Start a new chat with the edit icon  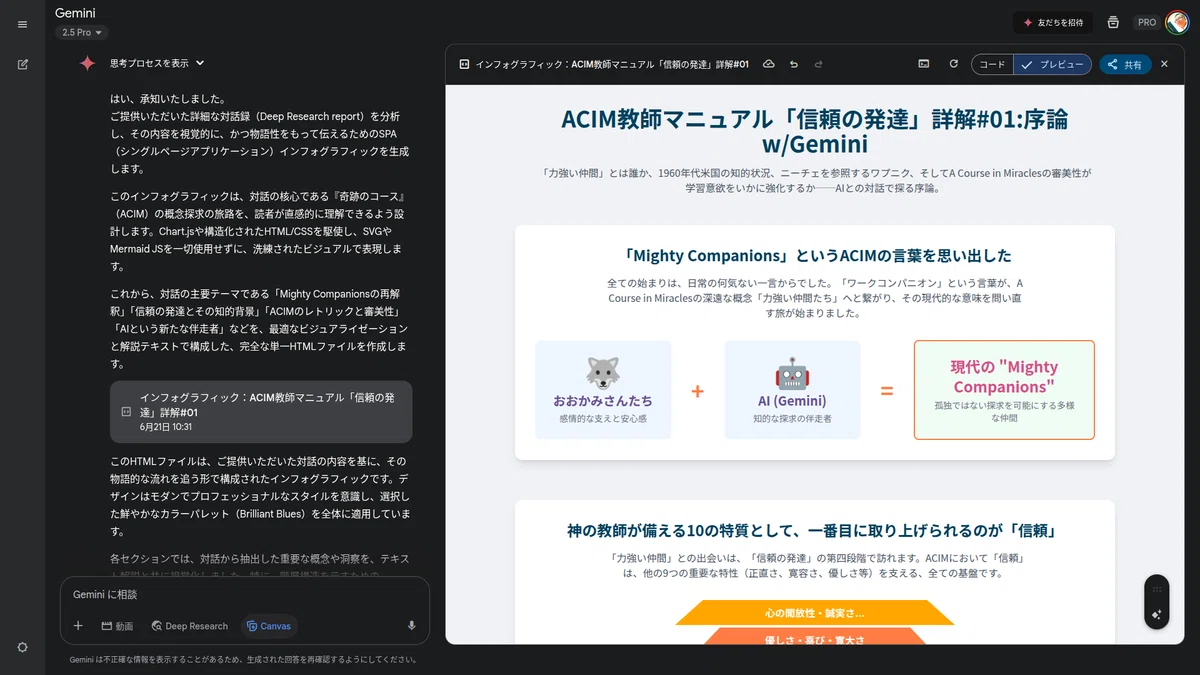click(x=22, y=64)
